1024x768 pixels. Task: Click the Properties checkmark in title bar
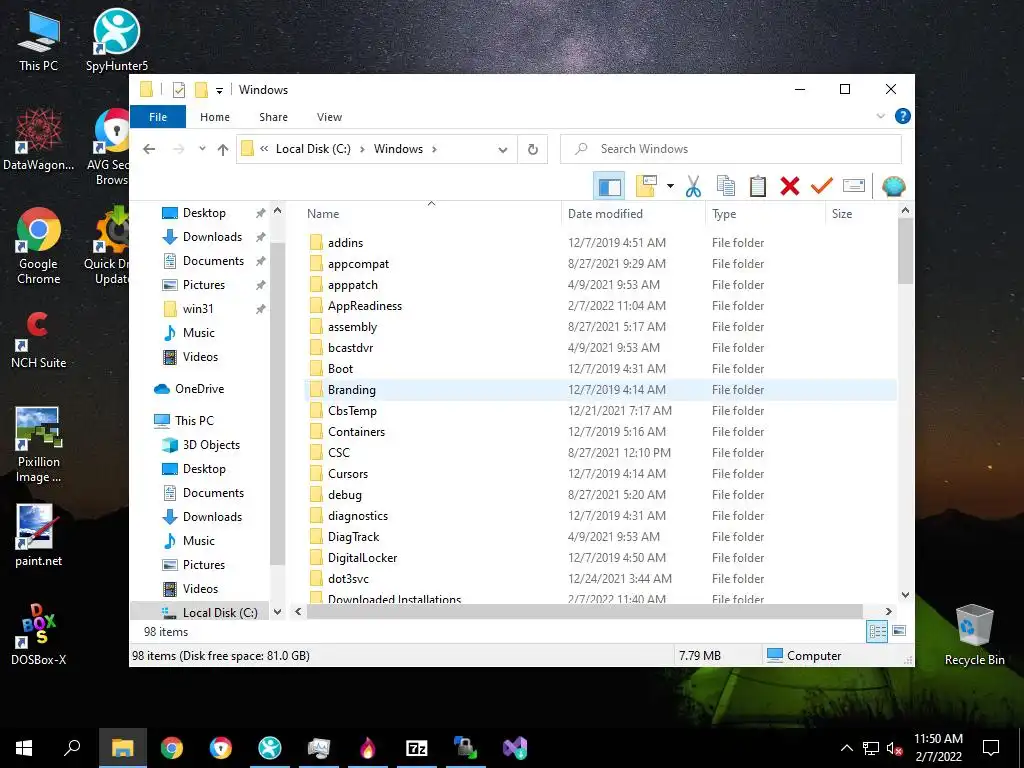click(179, 90)
